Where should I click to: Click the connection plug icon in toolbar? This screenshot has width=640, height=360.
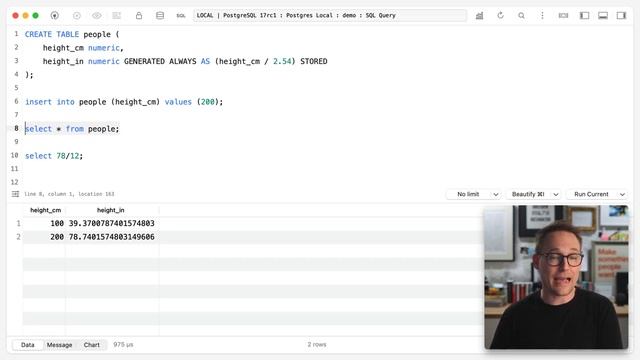[54, 16]
